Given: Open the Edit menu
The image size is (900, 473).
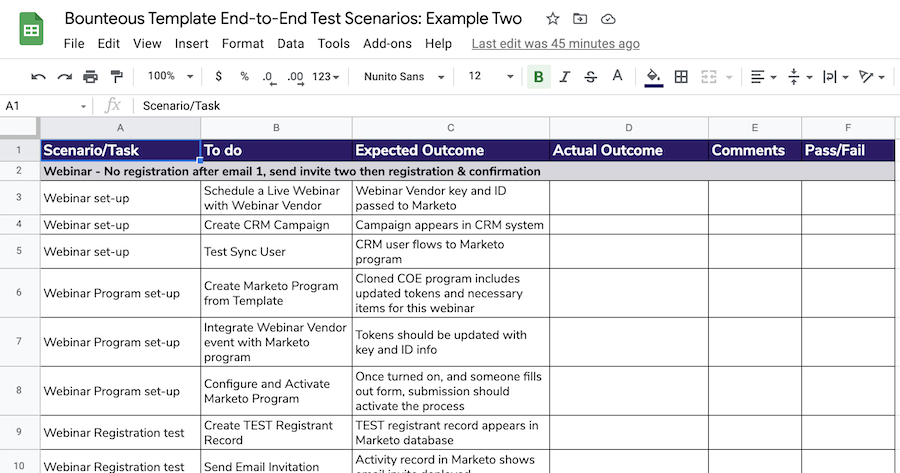Looking at the screenshot, I should coord(108,44).
